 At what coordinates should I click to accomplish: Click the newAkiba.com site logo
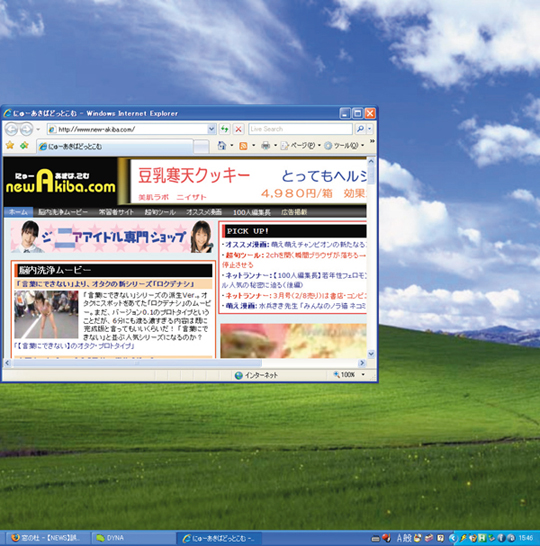(60, 181)
